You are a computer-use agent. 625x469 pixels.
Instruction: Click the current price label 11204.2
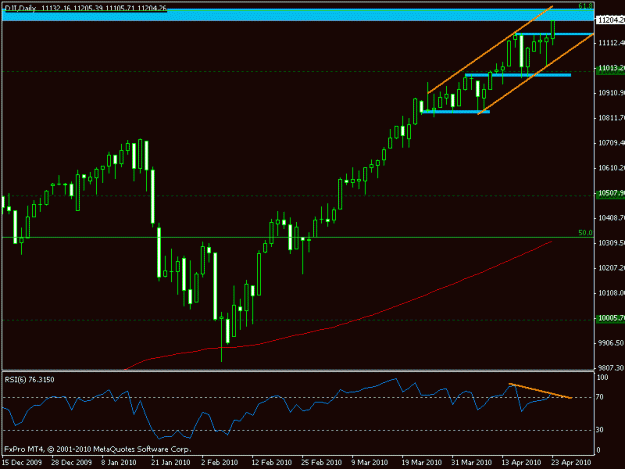pyautogui.click(x=611, y=20)
